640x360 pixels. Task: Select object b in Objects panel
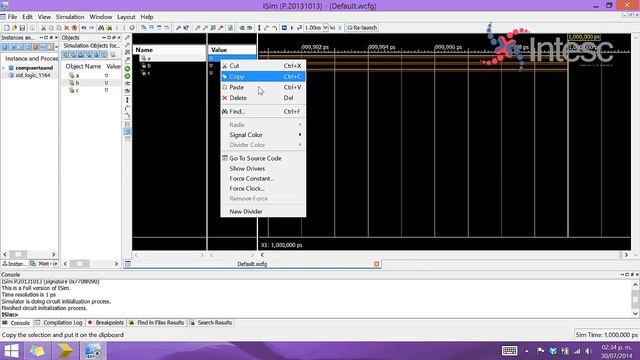[77, 83]
